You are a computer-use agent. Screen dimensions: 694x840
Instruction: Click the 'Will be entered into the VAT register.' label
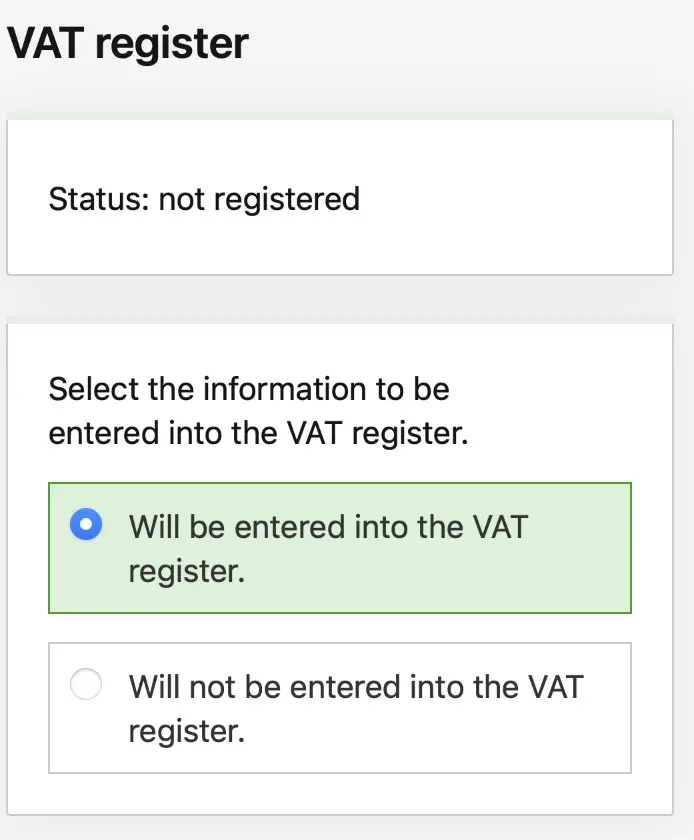[x=329, y=549]
